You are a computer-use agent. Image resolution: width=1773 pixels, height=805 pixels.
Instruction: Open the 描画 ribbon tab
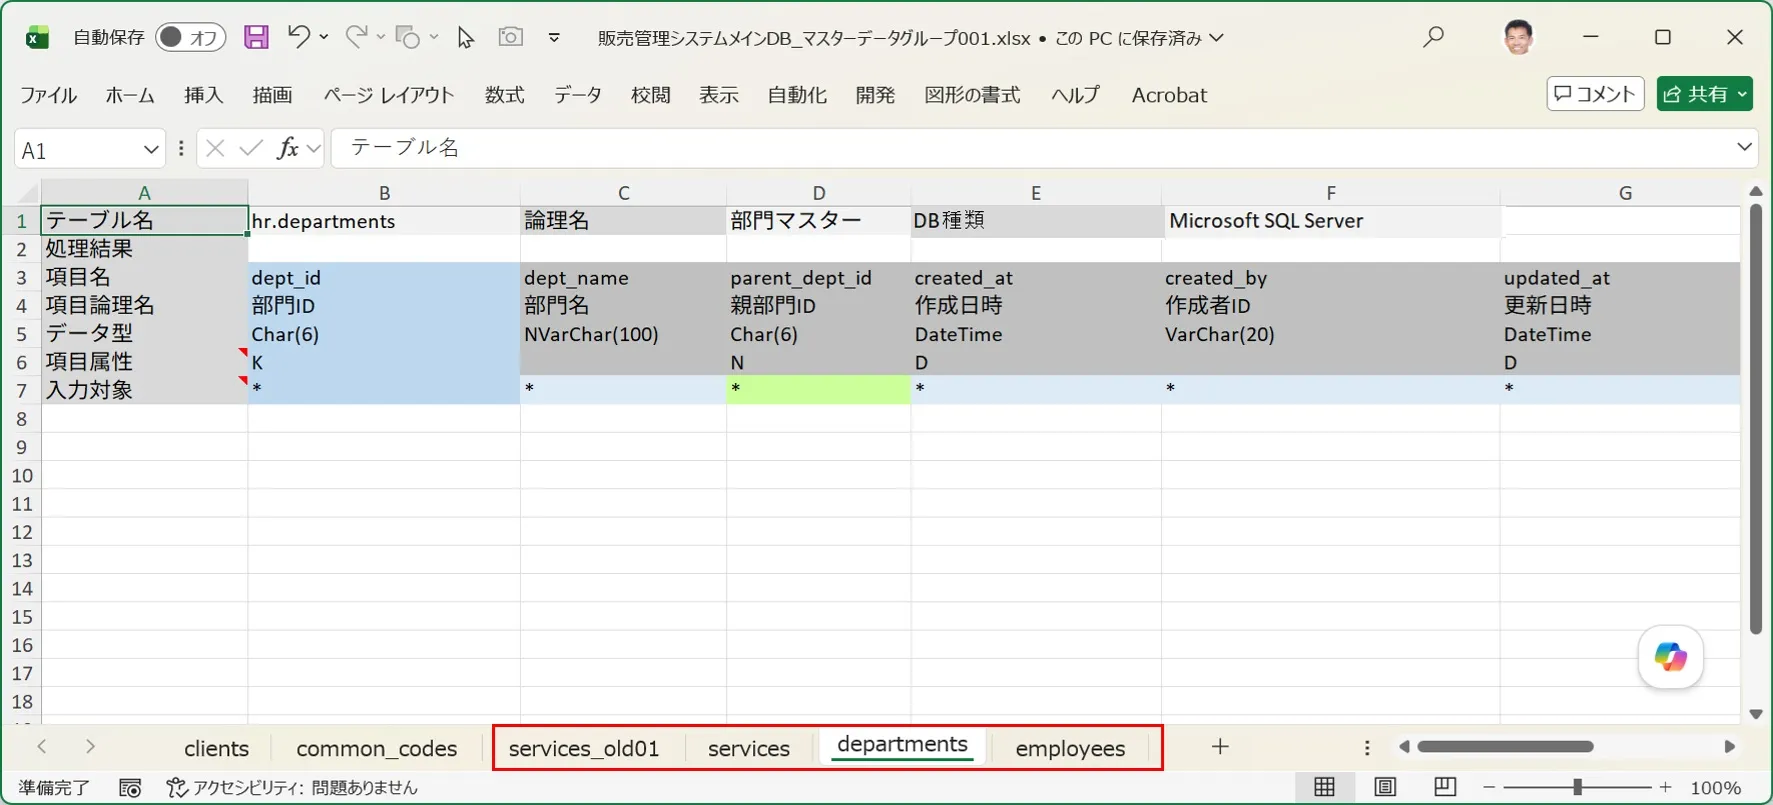coord(272,95)
